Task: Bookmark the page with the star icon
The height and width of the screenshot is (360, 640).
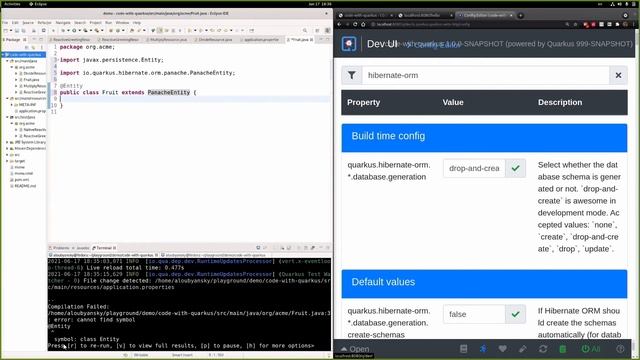Action: pos(576,24)
